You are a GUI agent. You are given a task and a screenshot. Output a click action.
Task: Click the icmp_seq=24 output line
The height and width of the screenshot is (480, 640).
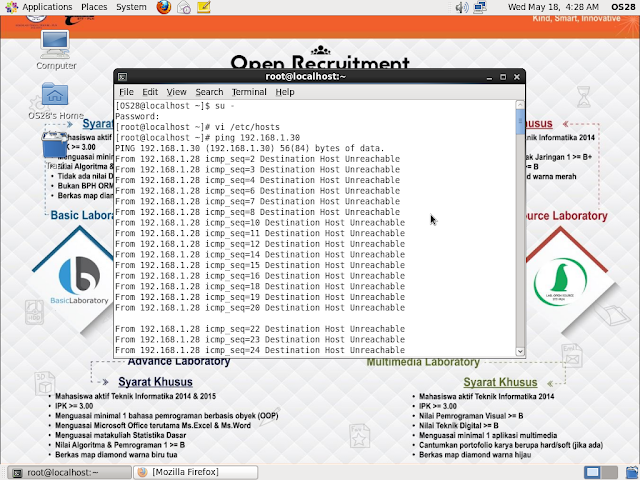click(x=260, y=350)
